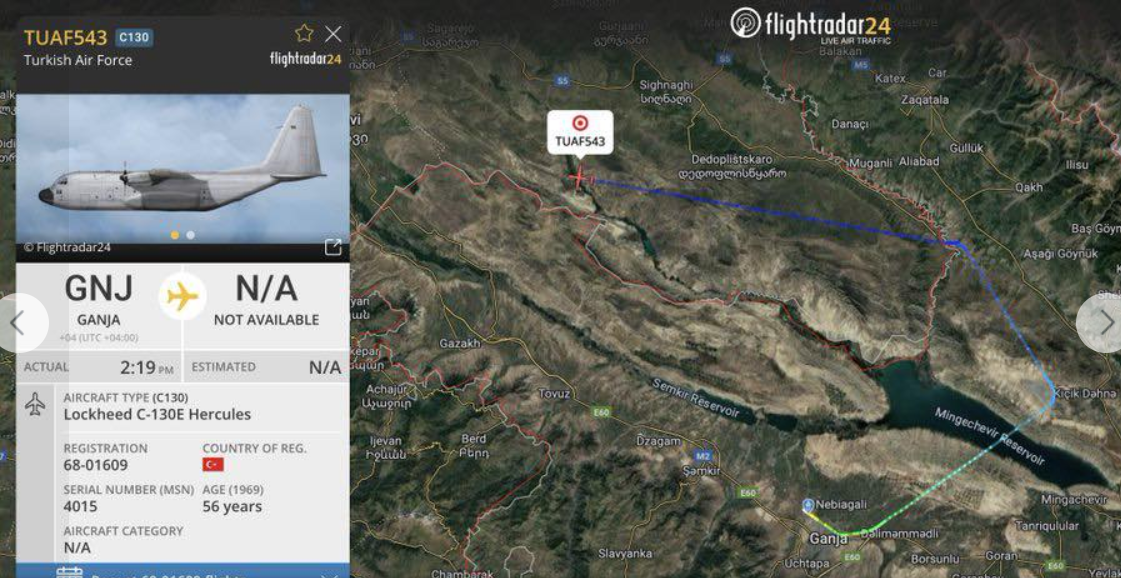The height and width of the screenshot is (578, 1121).
Task: Click the GNJ departure airport code
Action: click(x=99, y=288)
